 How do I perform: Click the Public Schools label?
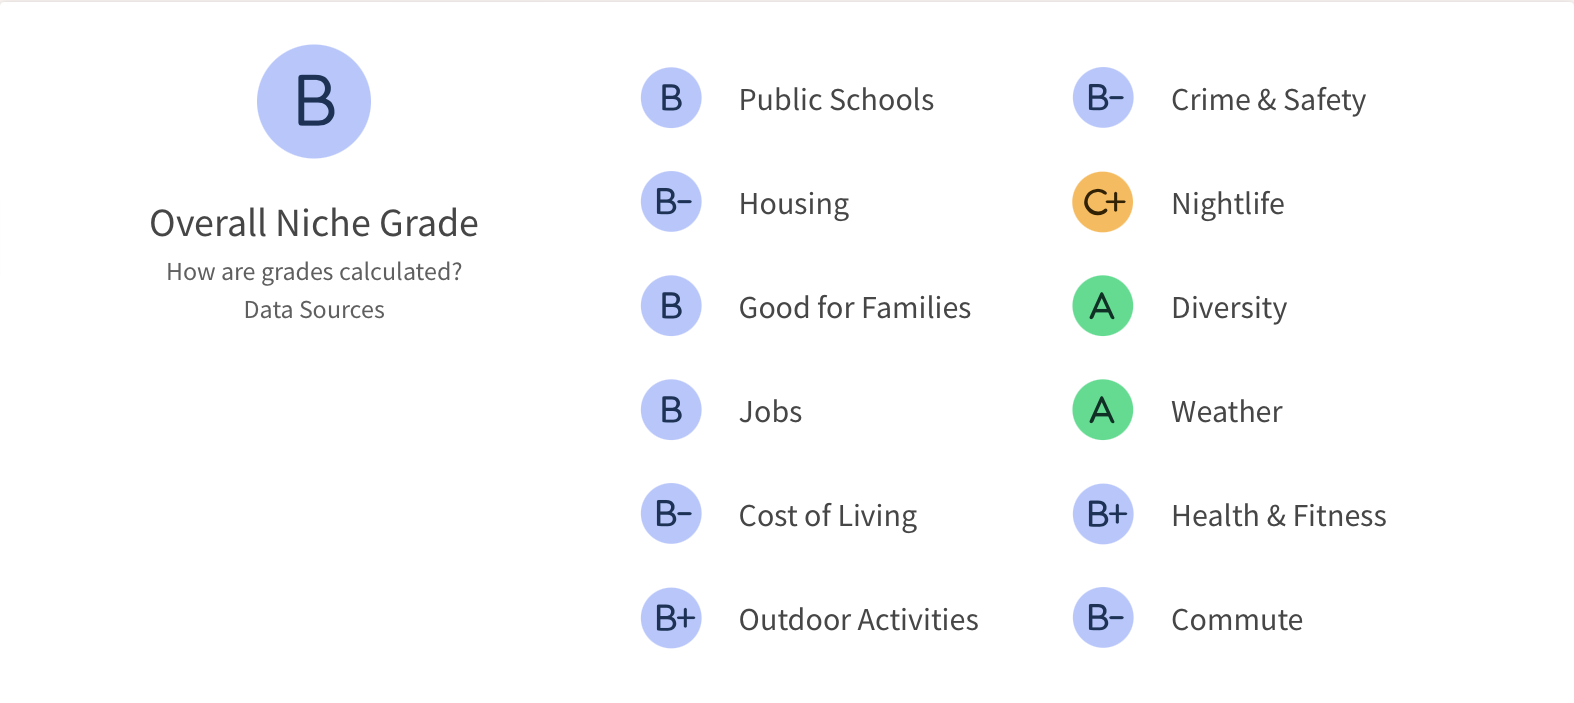tap(836, 99)
